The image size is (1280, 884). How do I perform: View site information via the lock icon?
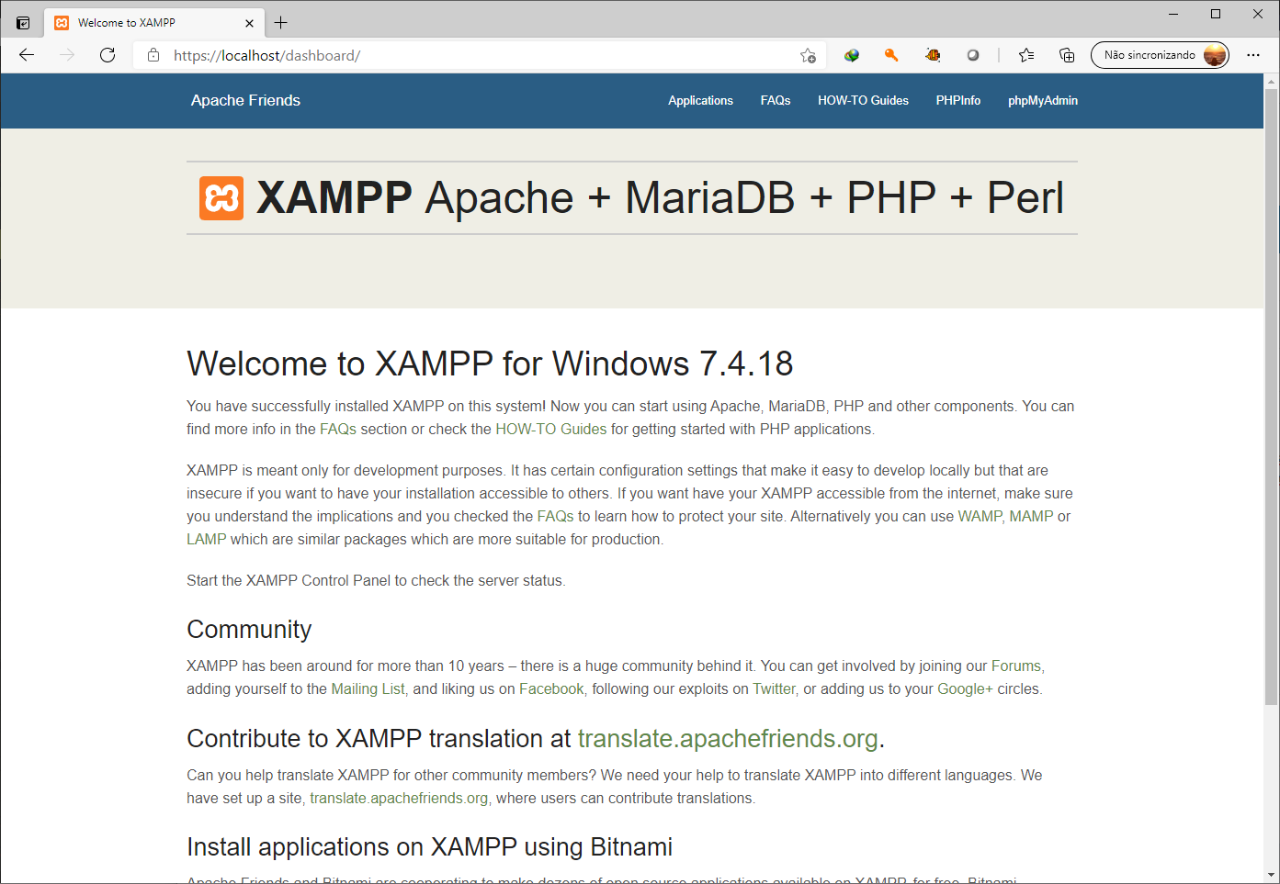point(153,55)
